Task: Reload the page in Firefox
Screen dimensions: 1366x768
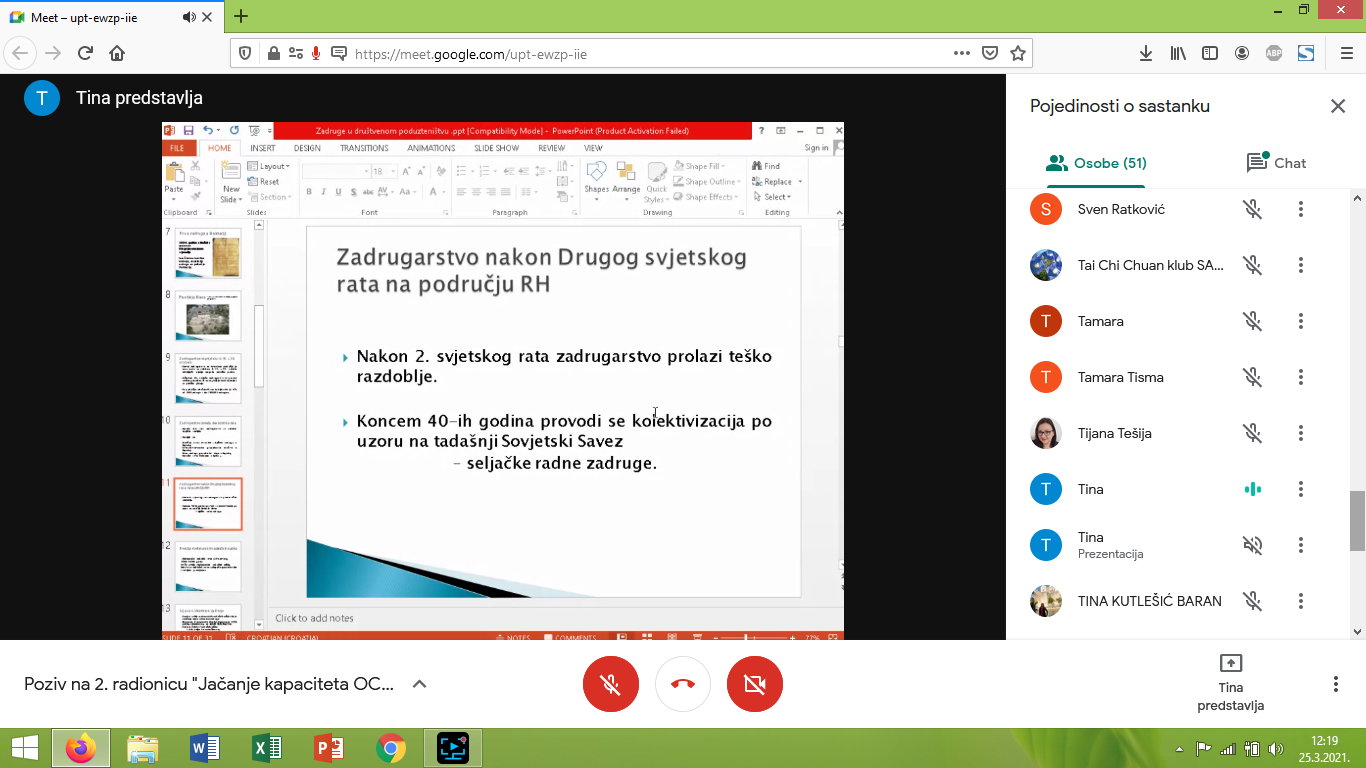Action: 85,53
